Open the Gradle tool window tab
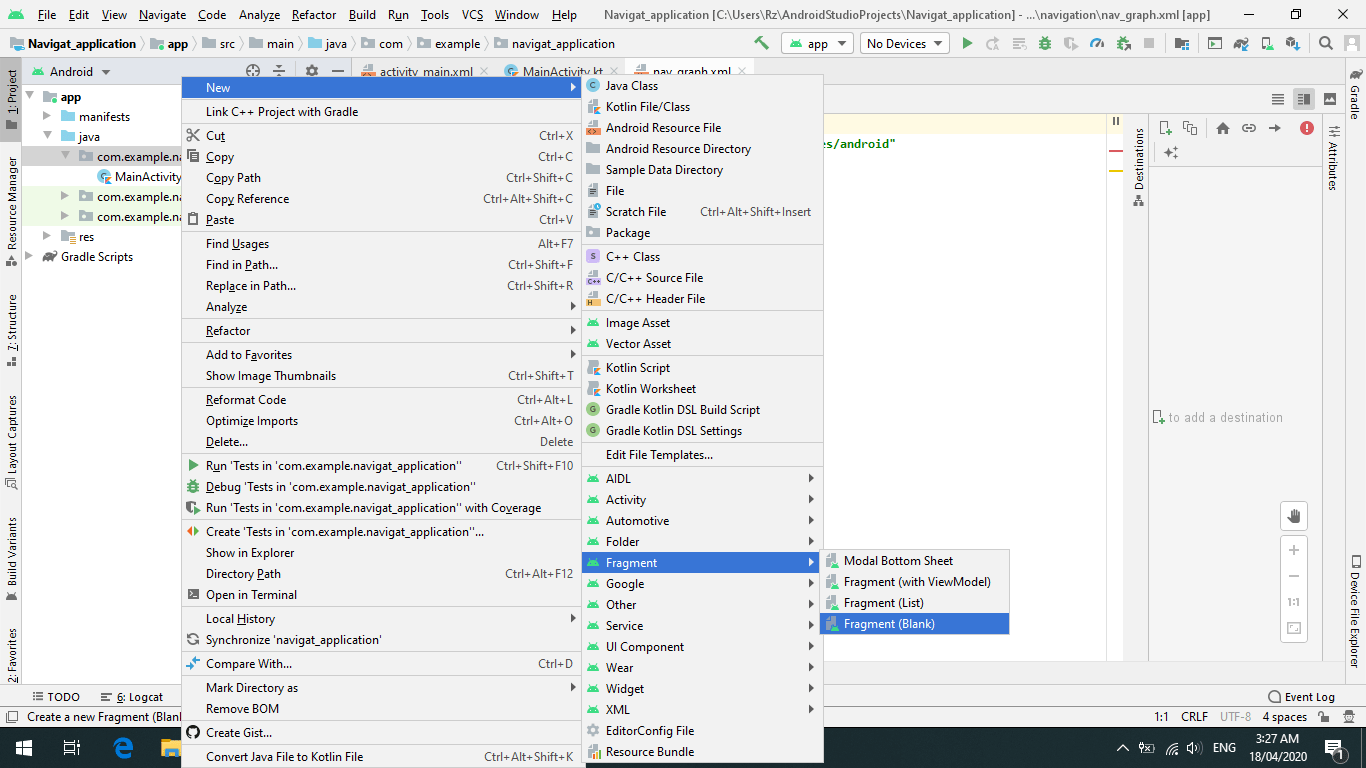The height and width of the screenshot is (768, 1366). click(x=1355, y=94)
